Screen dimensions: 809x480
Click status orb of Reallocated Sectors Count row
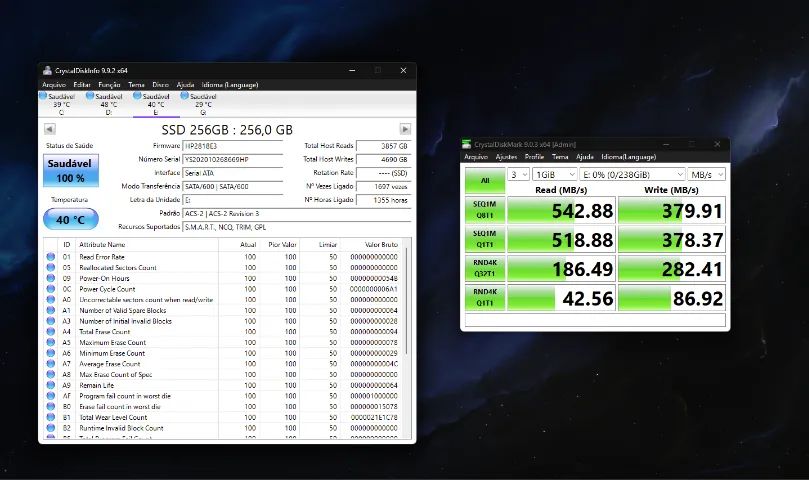tap(51, 267)
